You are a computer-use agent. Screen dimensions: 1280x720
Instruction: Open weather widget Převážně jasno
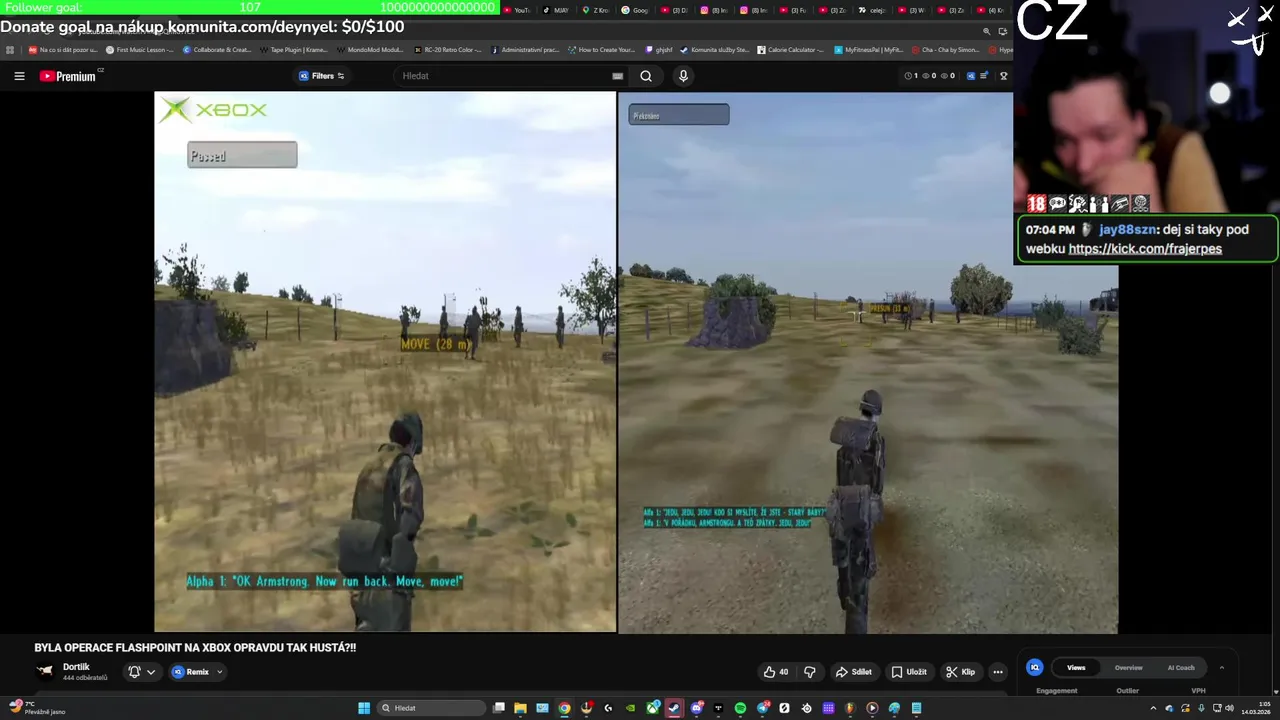click(x=36, y=708)
